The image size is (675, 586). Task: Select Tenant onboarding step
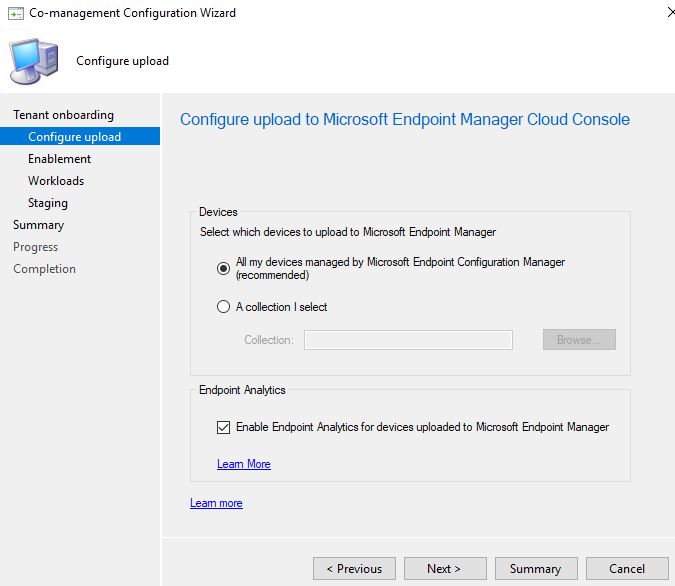[63, 115]
